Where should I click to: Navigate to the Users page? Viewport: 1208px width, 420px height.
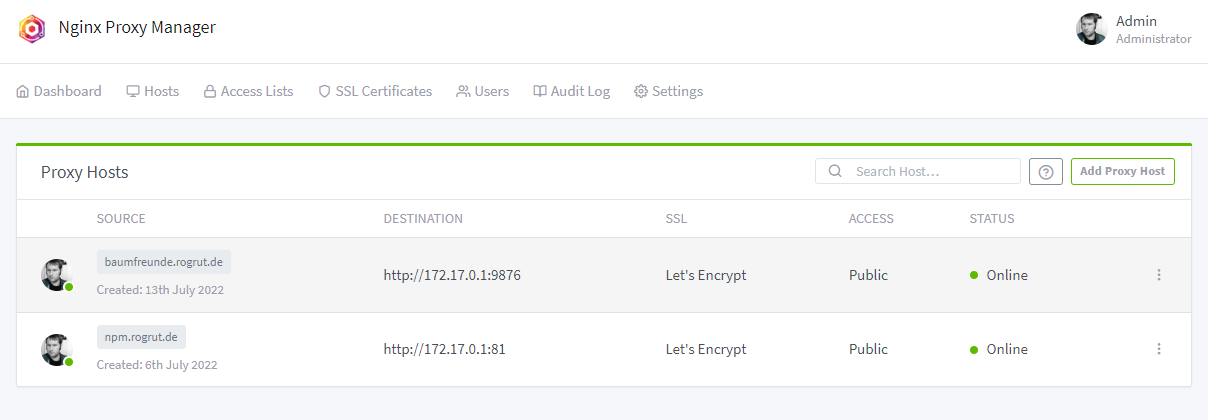pyautogui.click(x=482, y=91)
